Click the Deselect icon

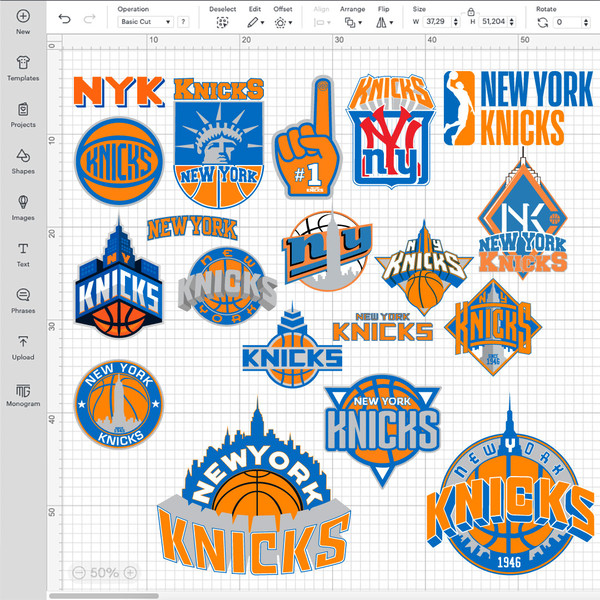[222, 23]
